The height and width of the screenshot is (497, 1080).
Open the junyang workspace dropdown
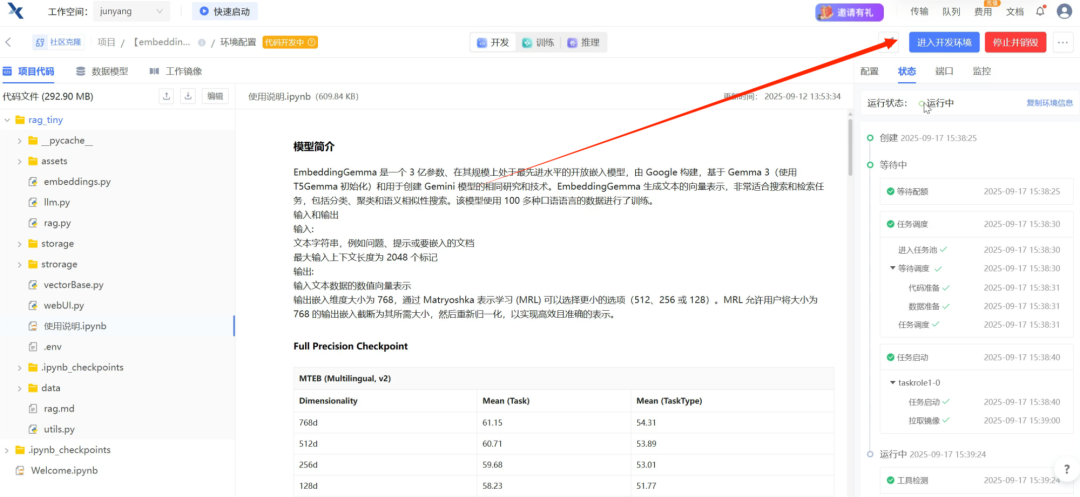point(131,12)
